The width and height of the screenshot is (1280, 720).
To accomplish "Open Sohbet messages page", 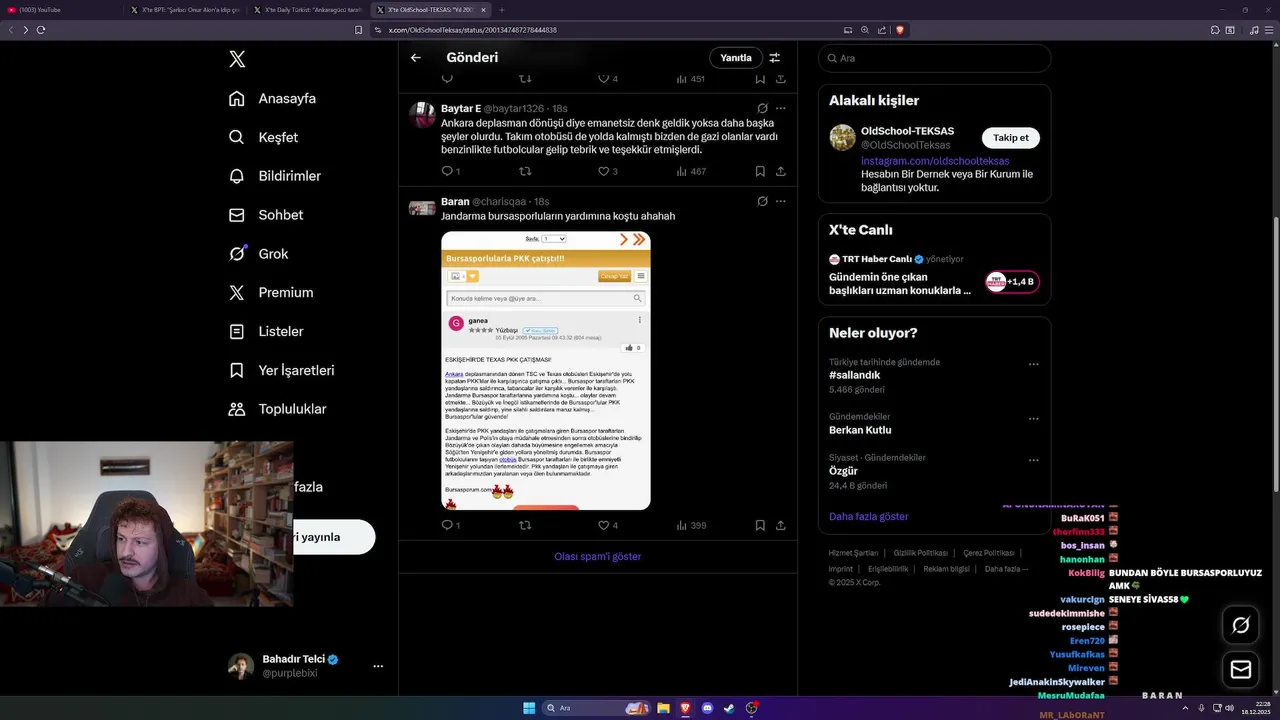I will pyautogui.click(x=265, y=215).
